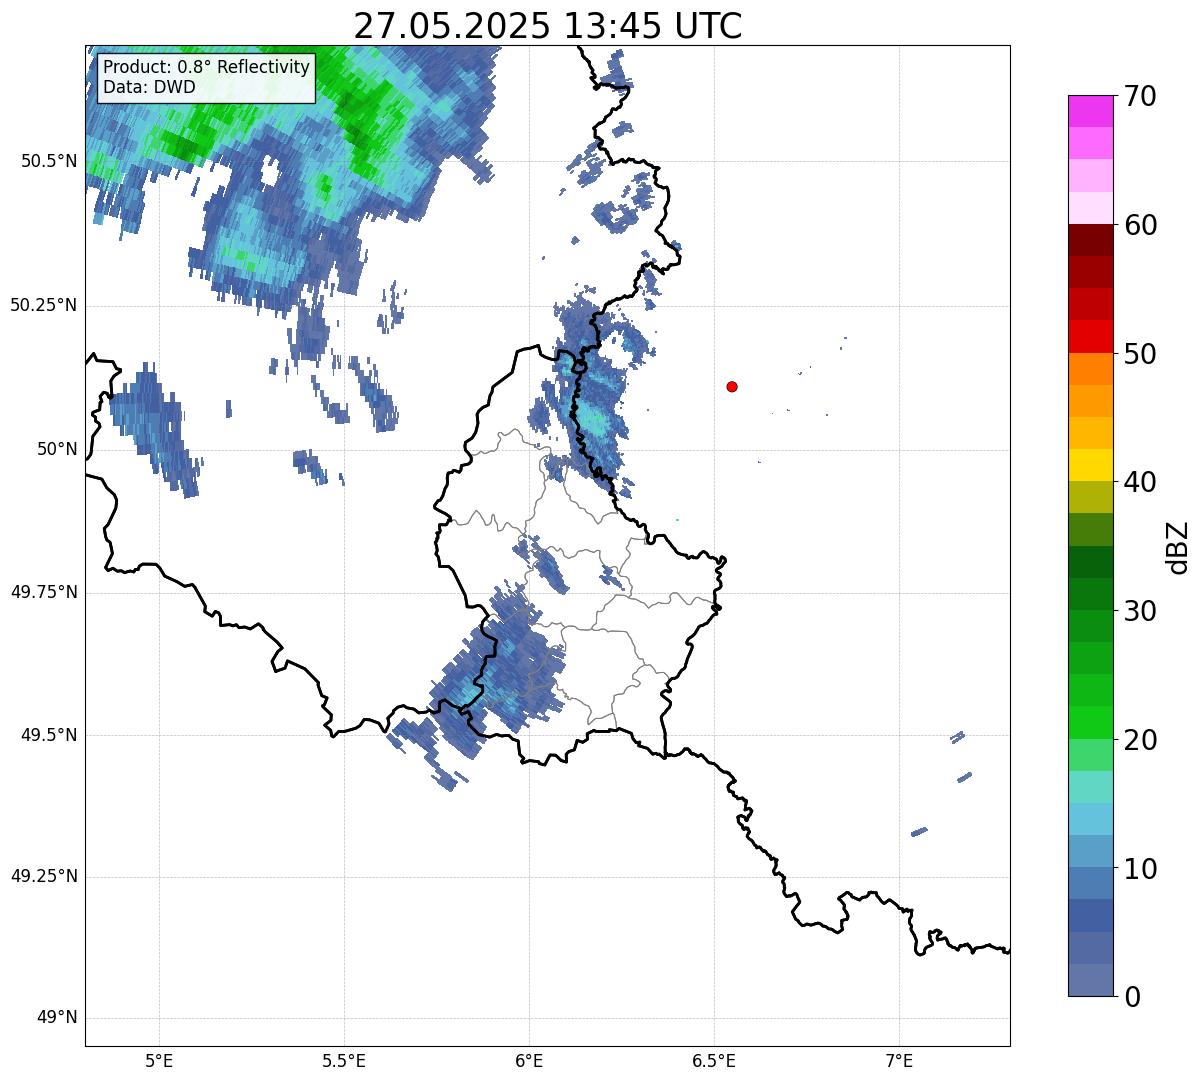Screen dimensions: 1202x1081
Task: Click the '6°E' longitude label
Action: pyautogui.click(x=529, y=1060)
